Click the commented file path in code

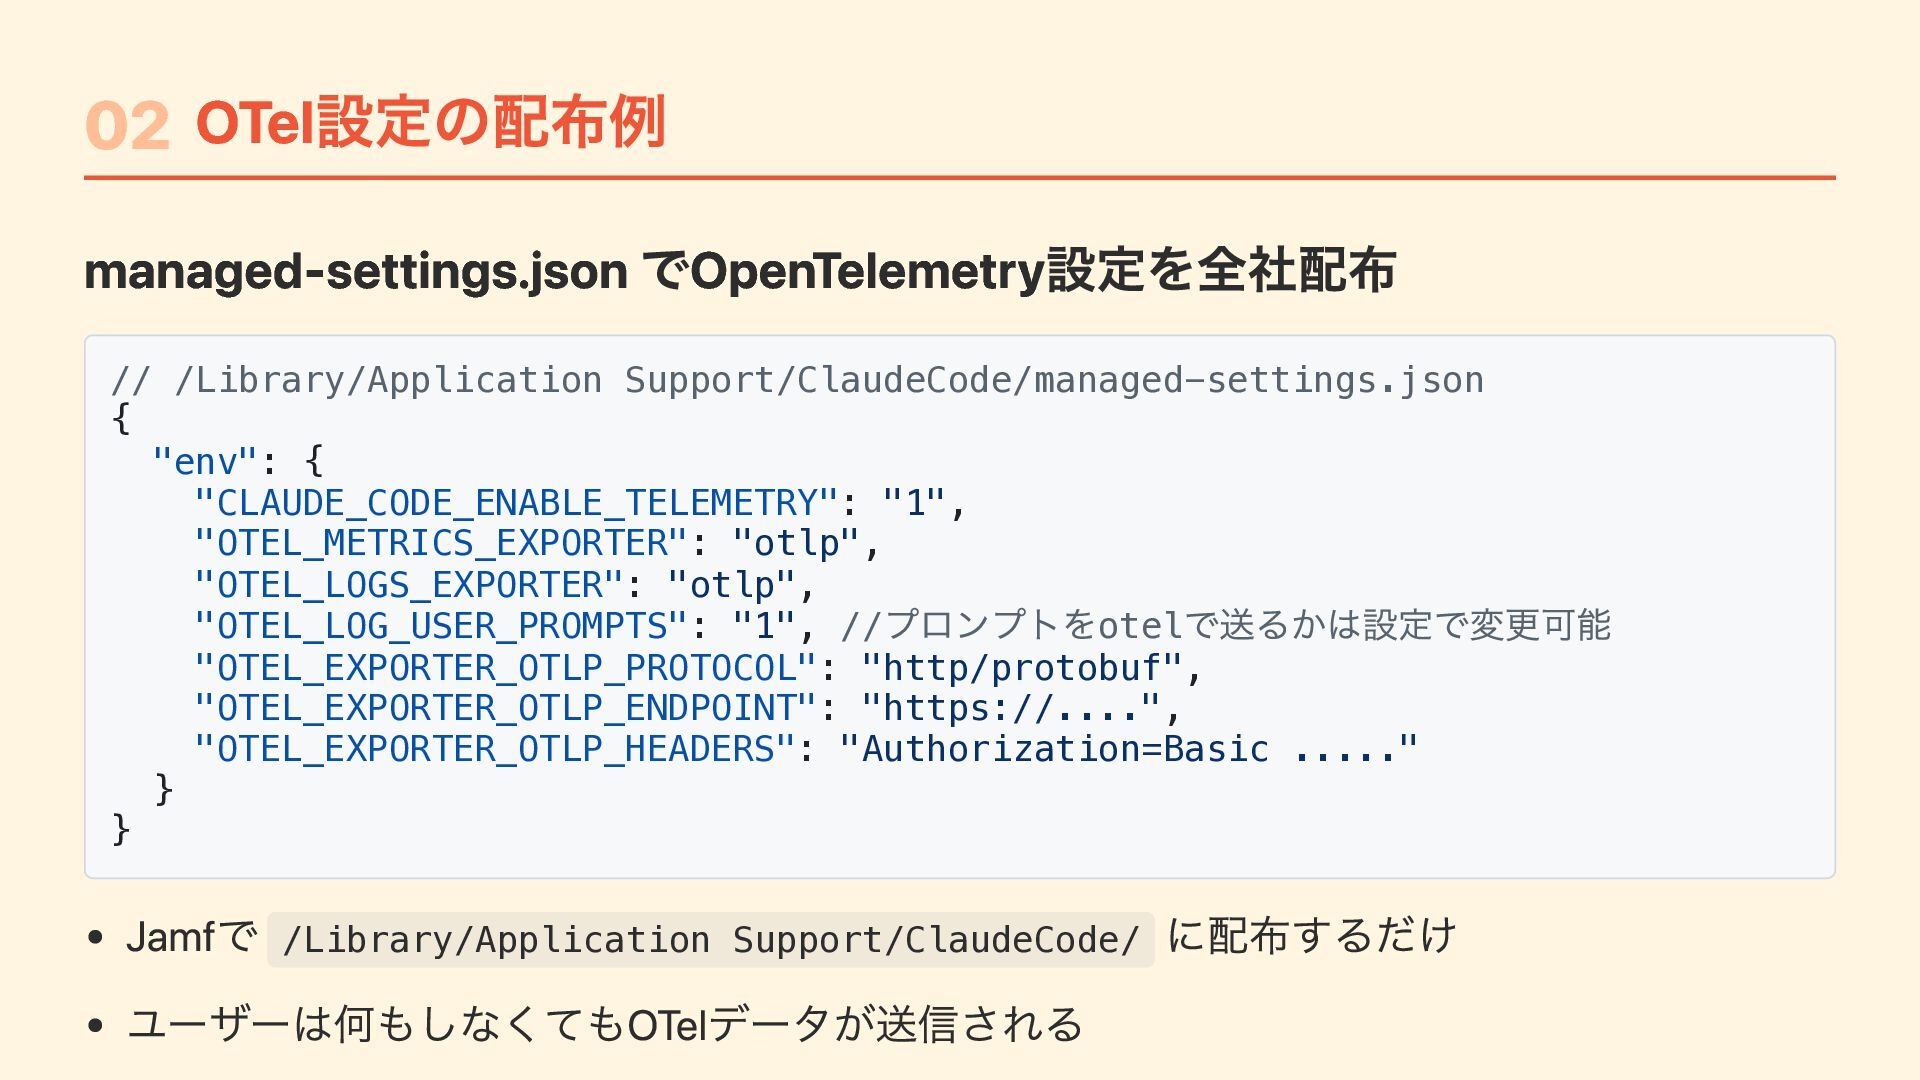797,380
